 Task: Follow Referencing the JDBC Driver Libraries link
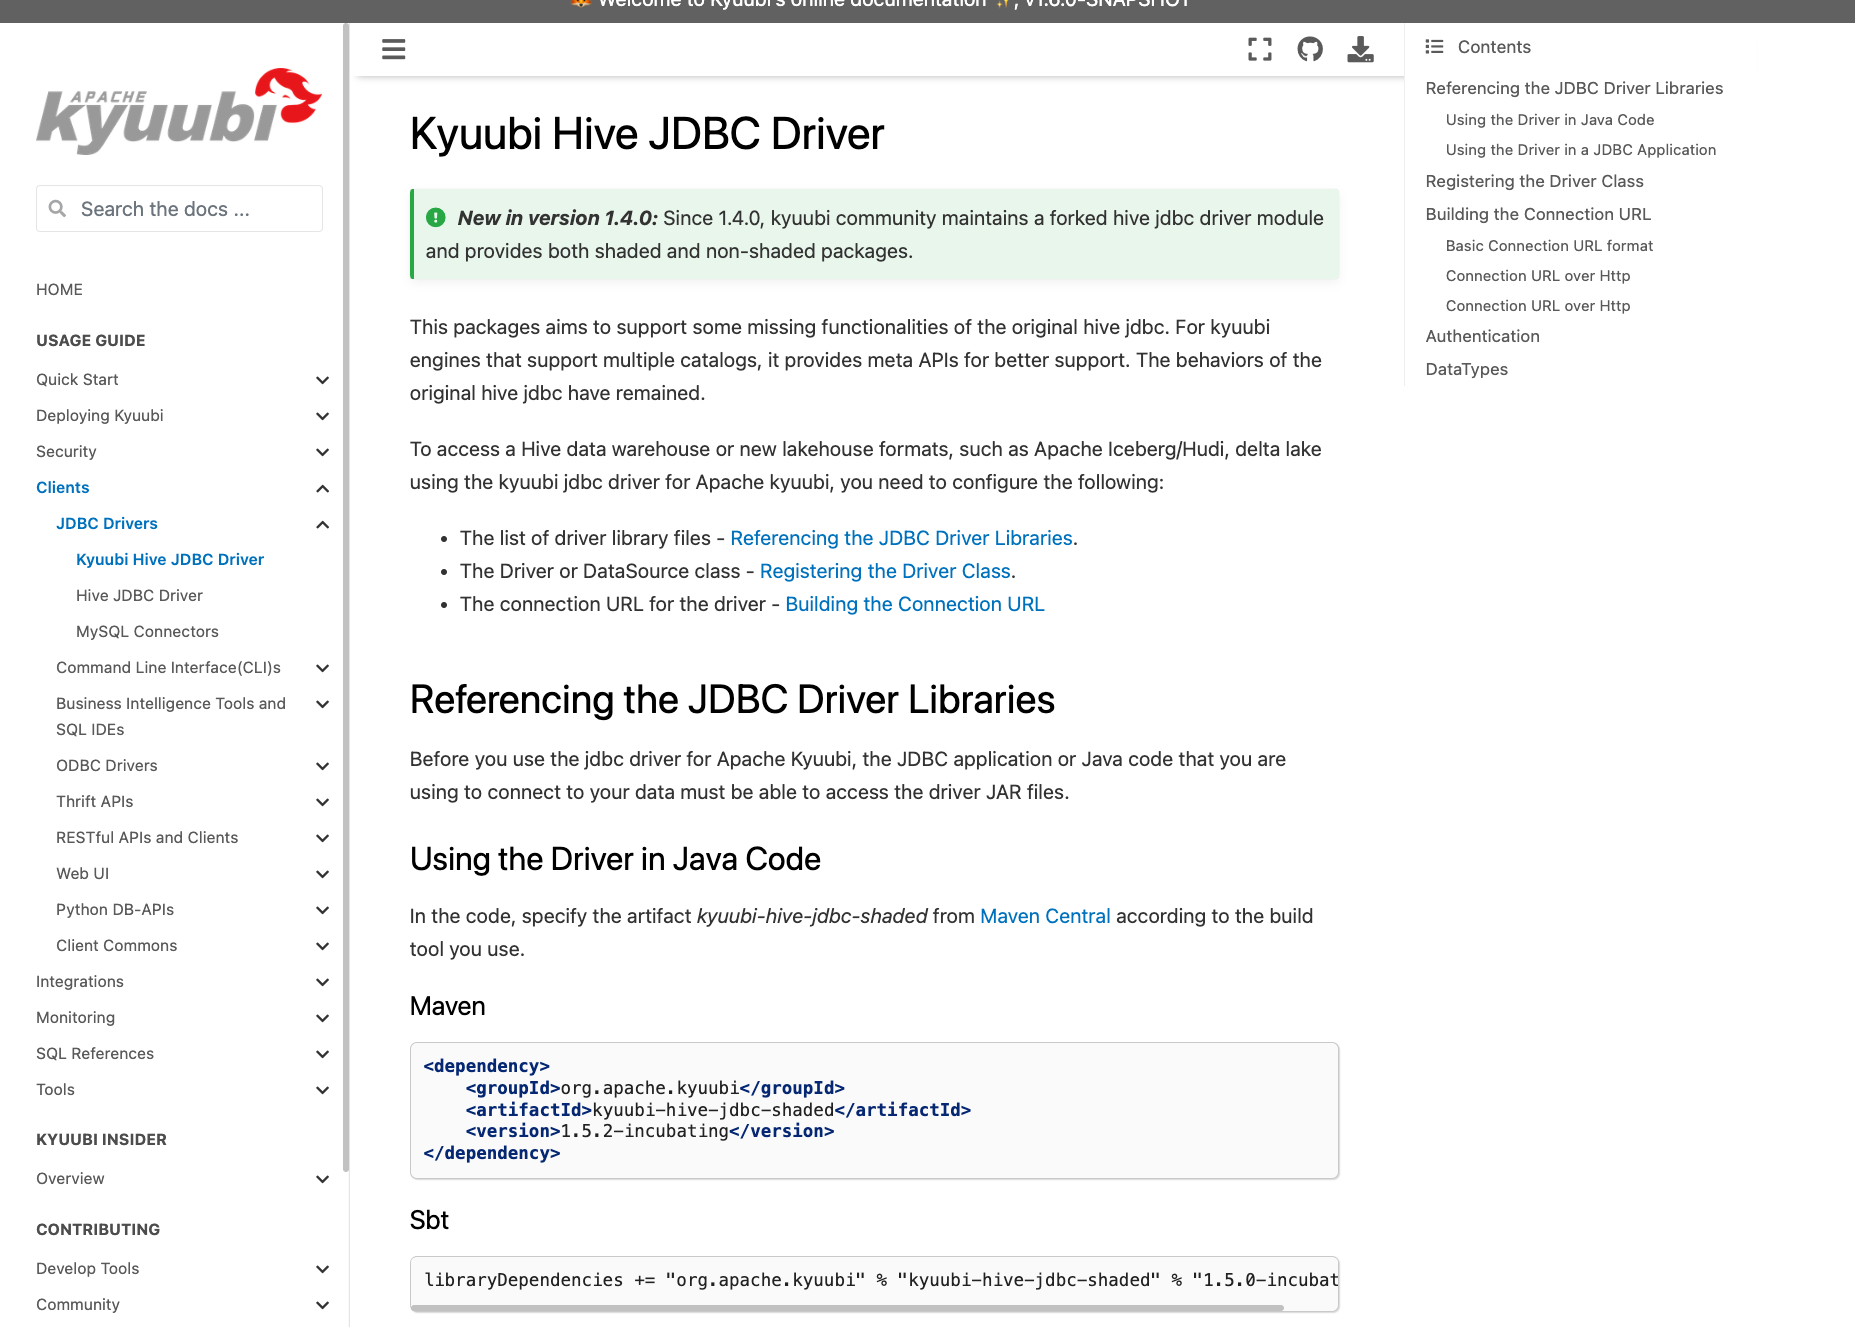(x=901, y=538)
